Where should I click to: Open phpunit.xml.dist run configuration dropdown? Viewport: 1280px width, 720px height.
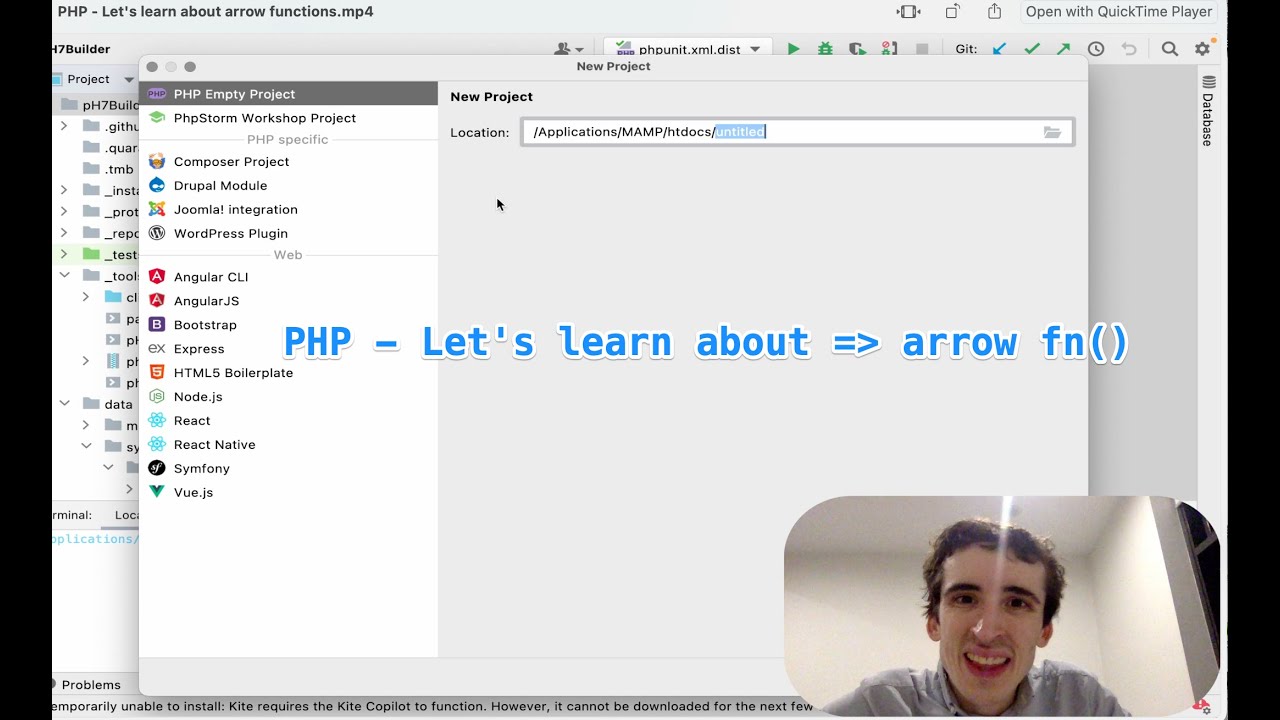pos(687,49)
